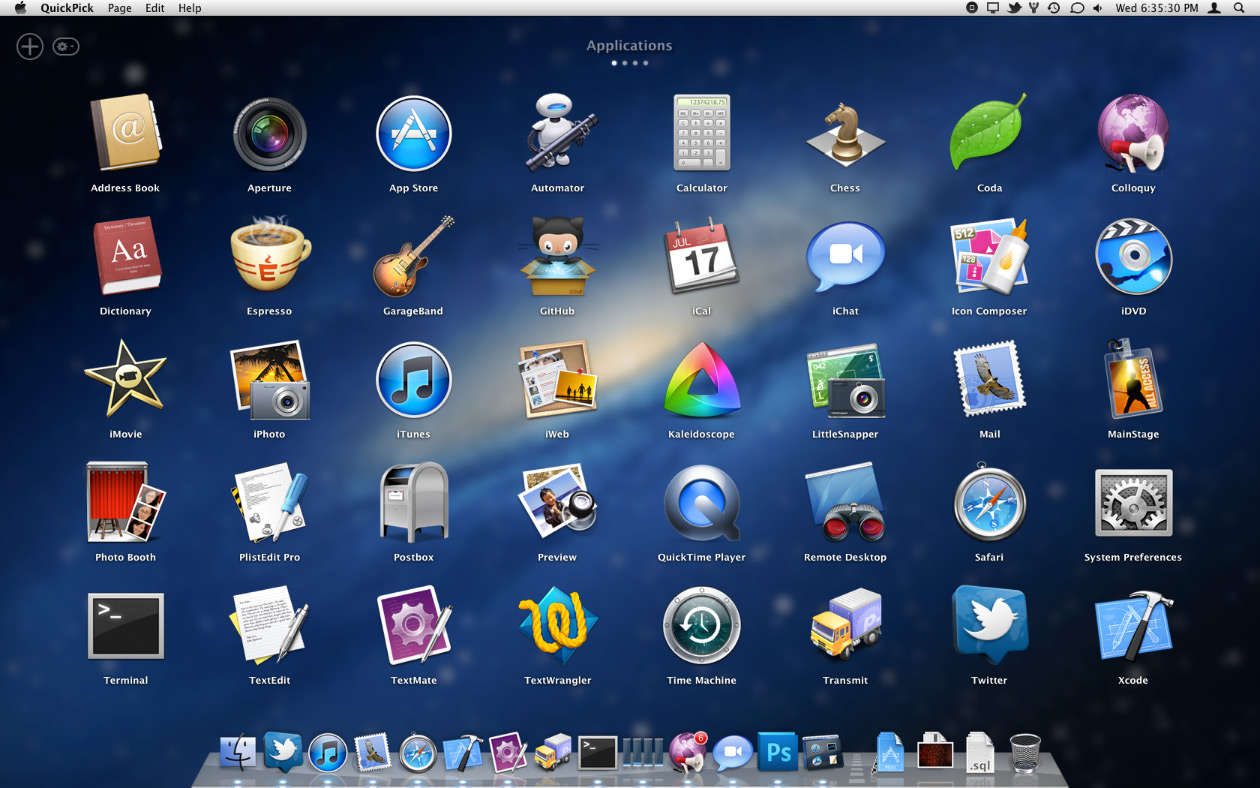Open the gear settings toggle button
Screen dimensions: 1260x788
[66, 46]
